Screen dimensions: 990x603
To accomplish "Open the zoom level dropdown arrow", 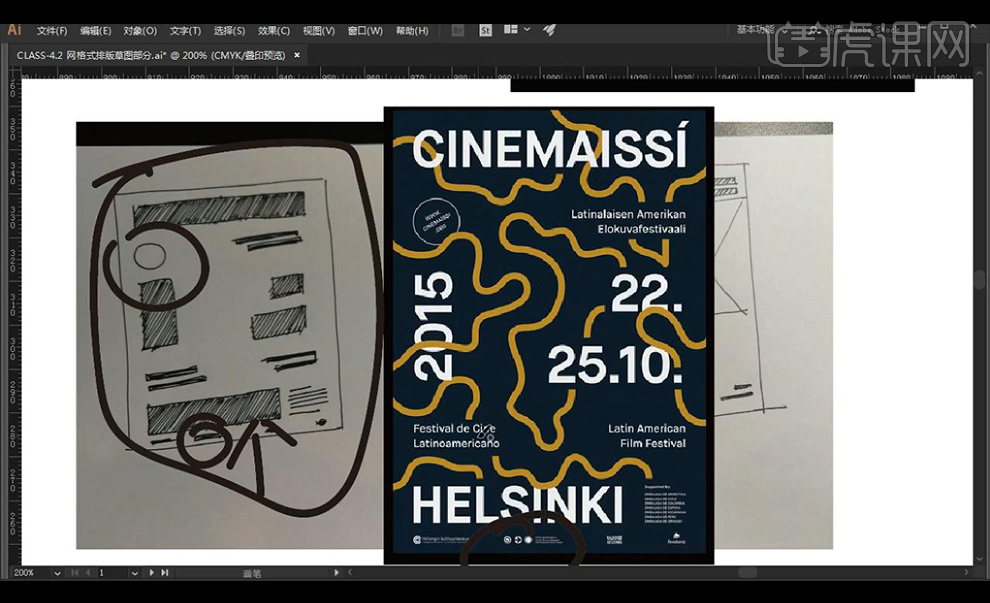I will pyautogui.click(x=57, y=573).
